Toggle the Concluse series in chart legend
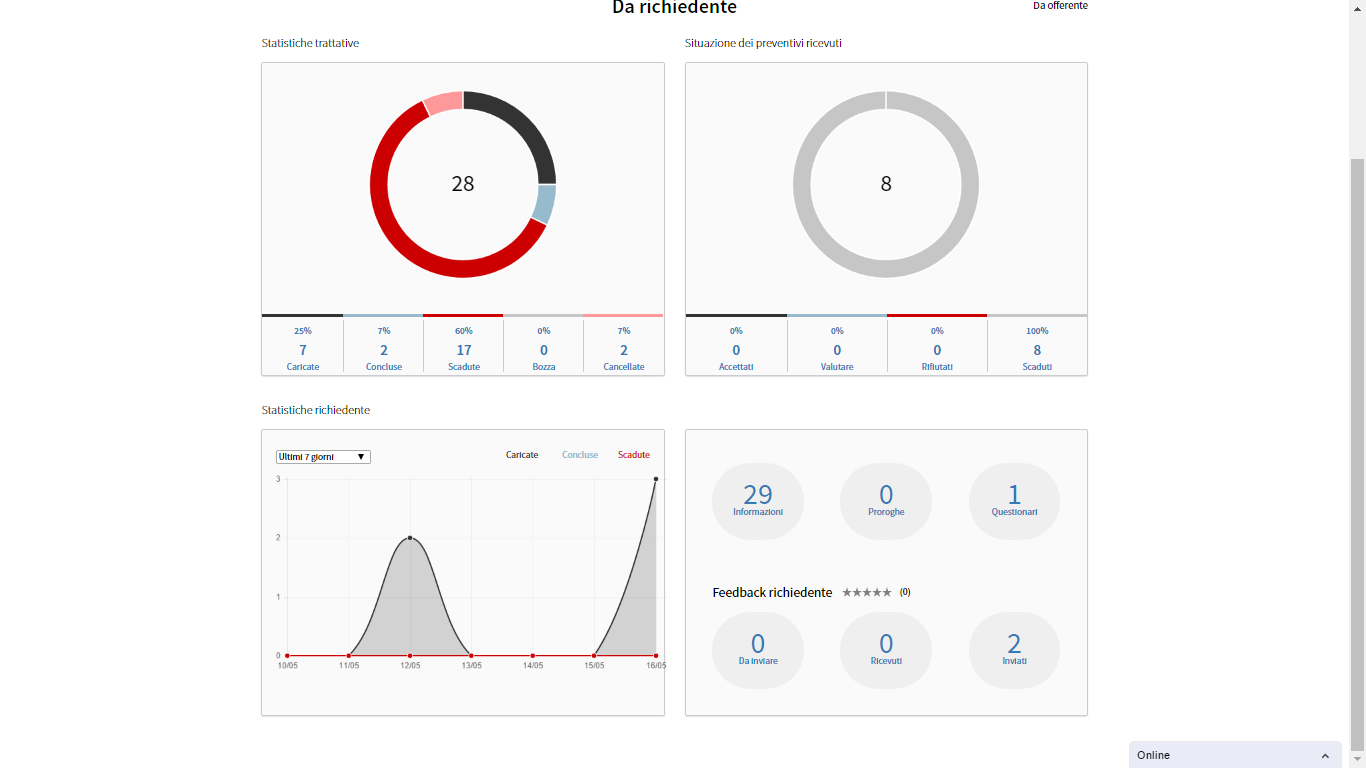 coord(580,455)
